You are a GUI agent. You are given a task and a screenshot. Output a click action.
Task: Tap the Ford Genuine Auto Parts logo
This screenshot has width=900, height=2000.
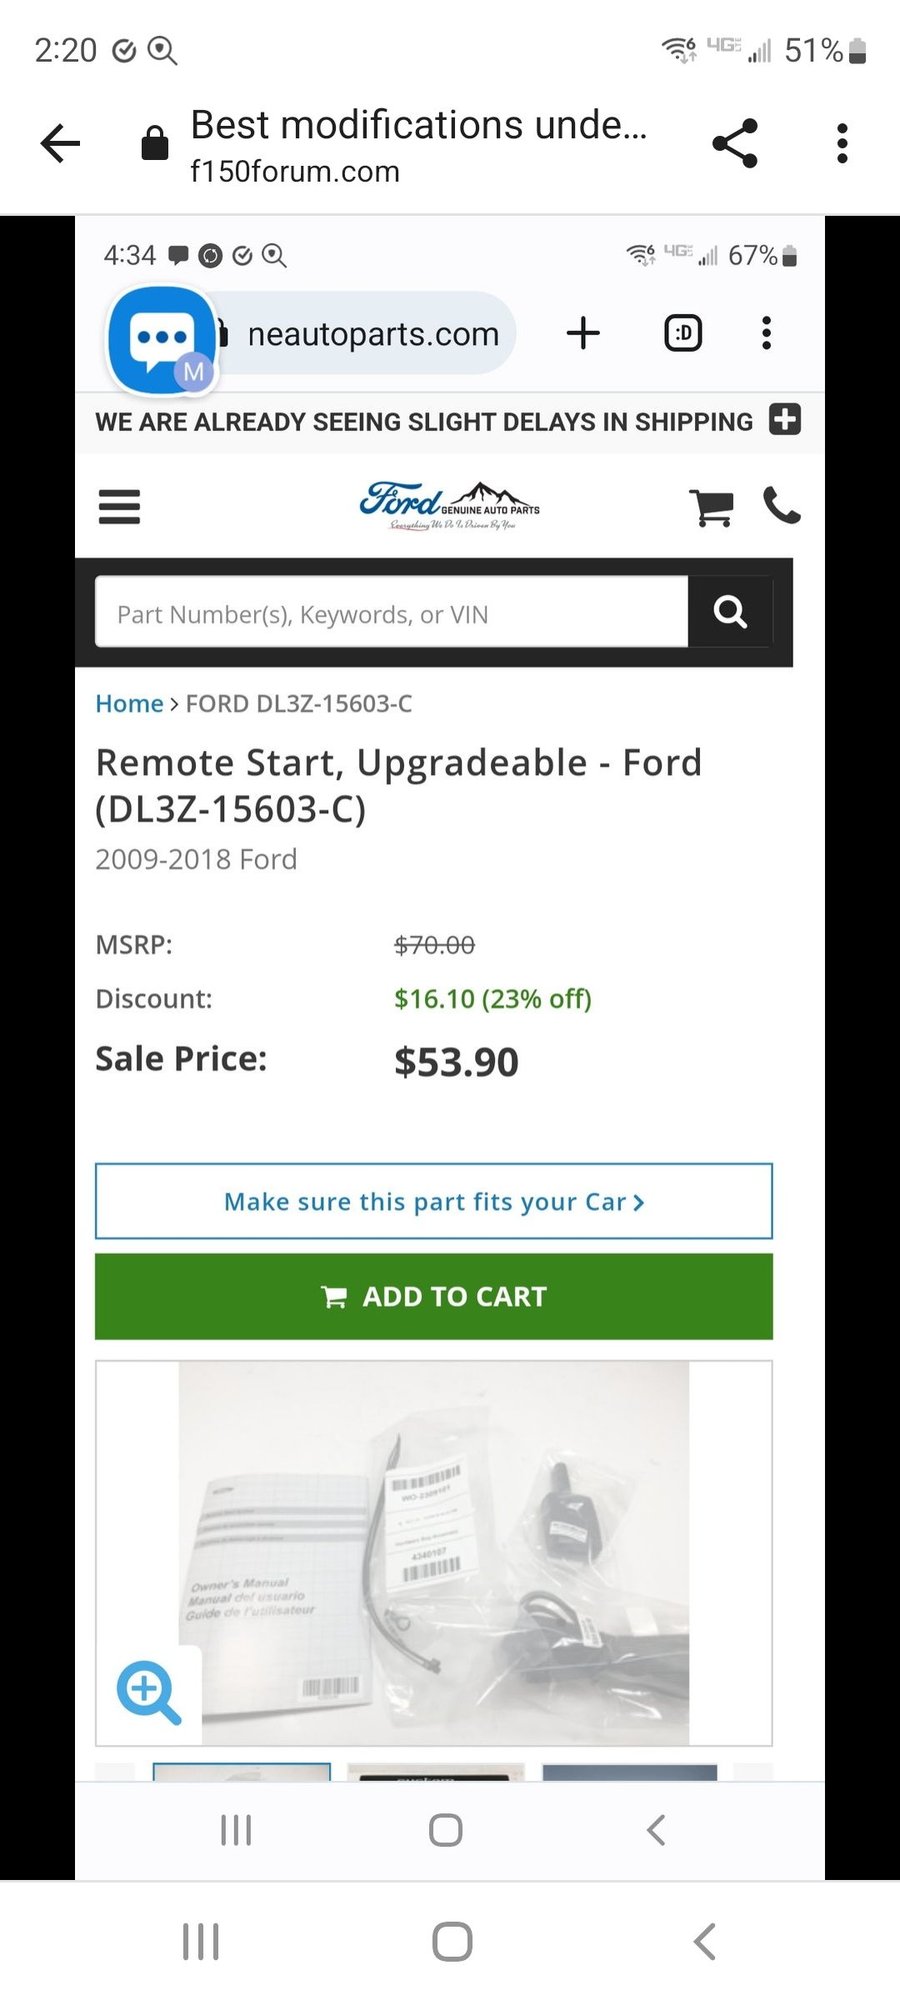(x=448, y=503)
